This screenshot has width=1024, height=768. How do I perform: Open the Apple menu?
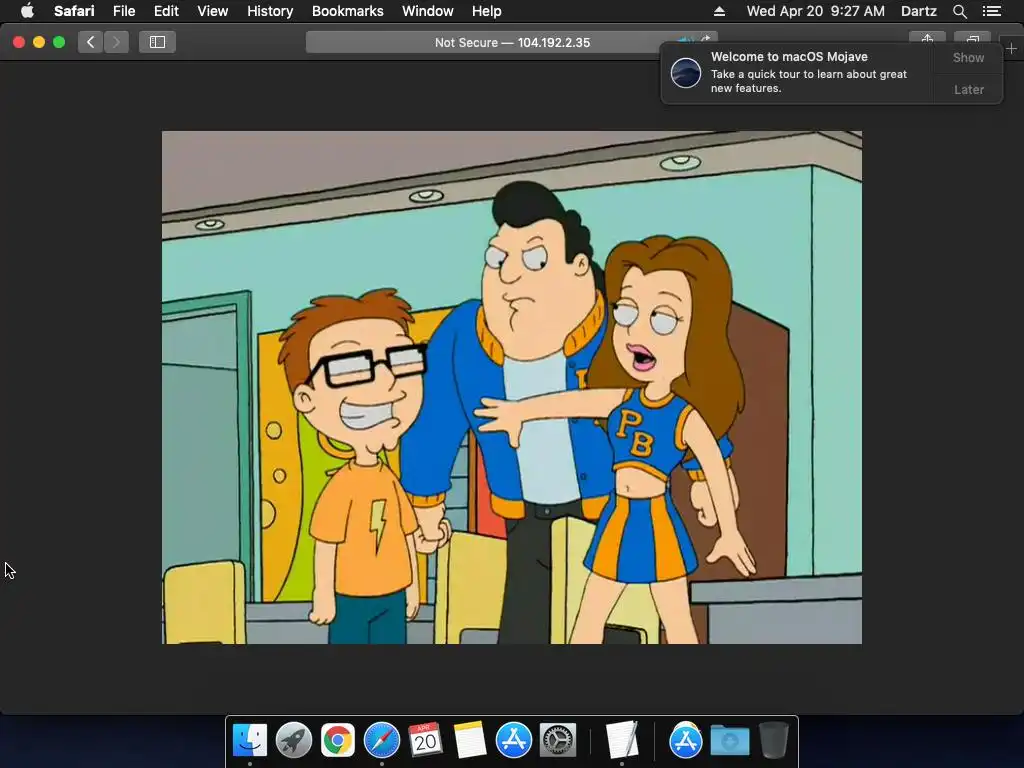[27, 11]
